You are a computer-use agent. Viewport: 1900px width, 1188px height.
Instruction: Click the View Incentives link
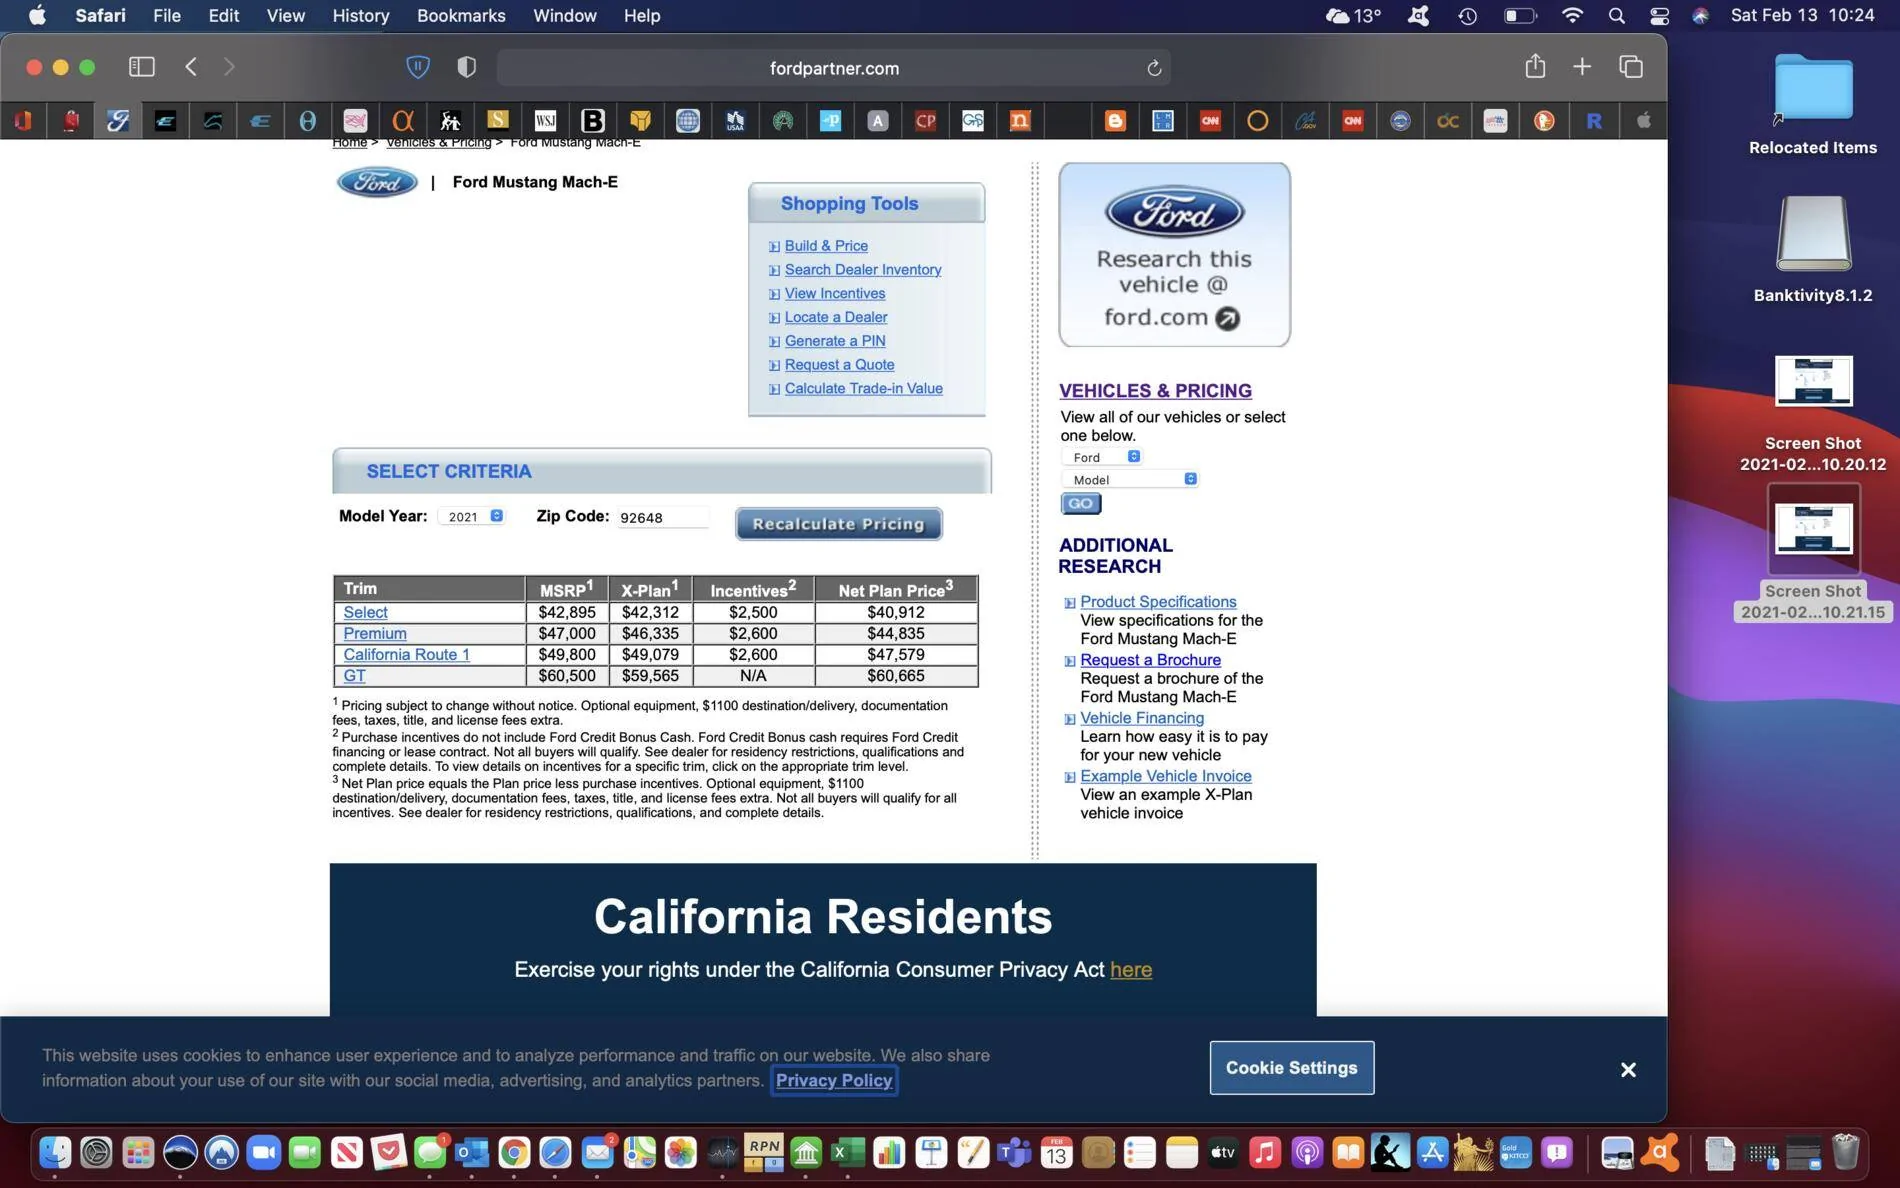pos(835,294)
